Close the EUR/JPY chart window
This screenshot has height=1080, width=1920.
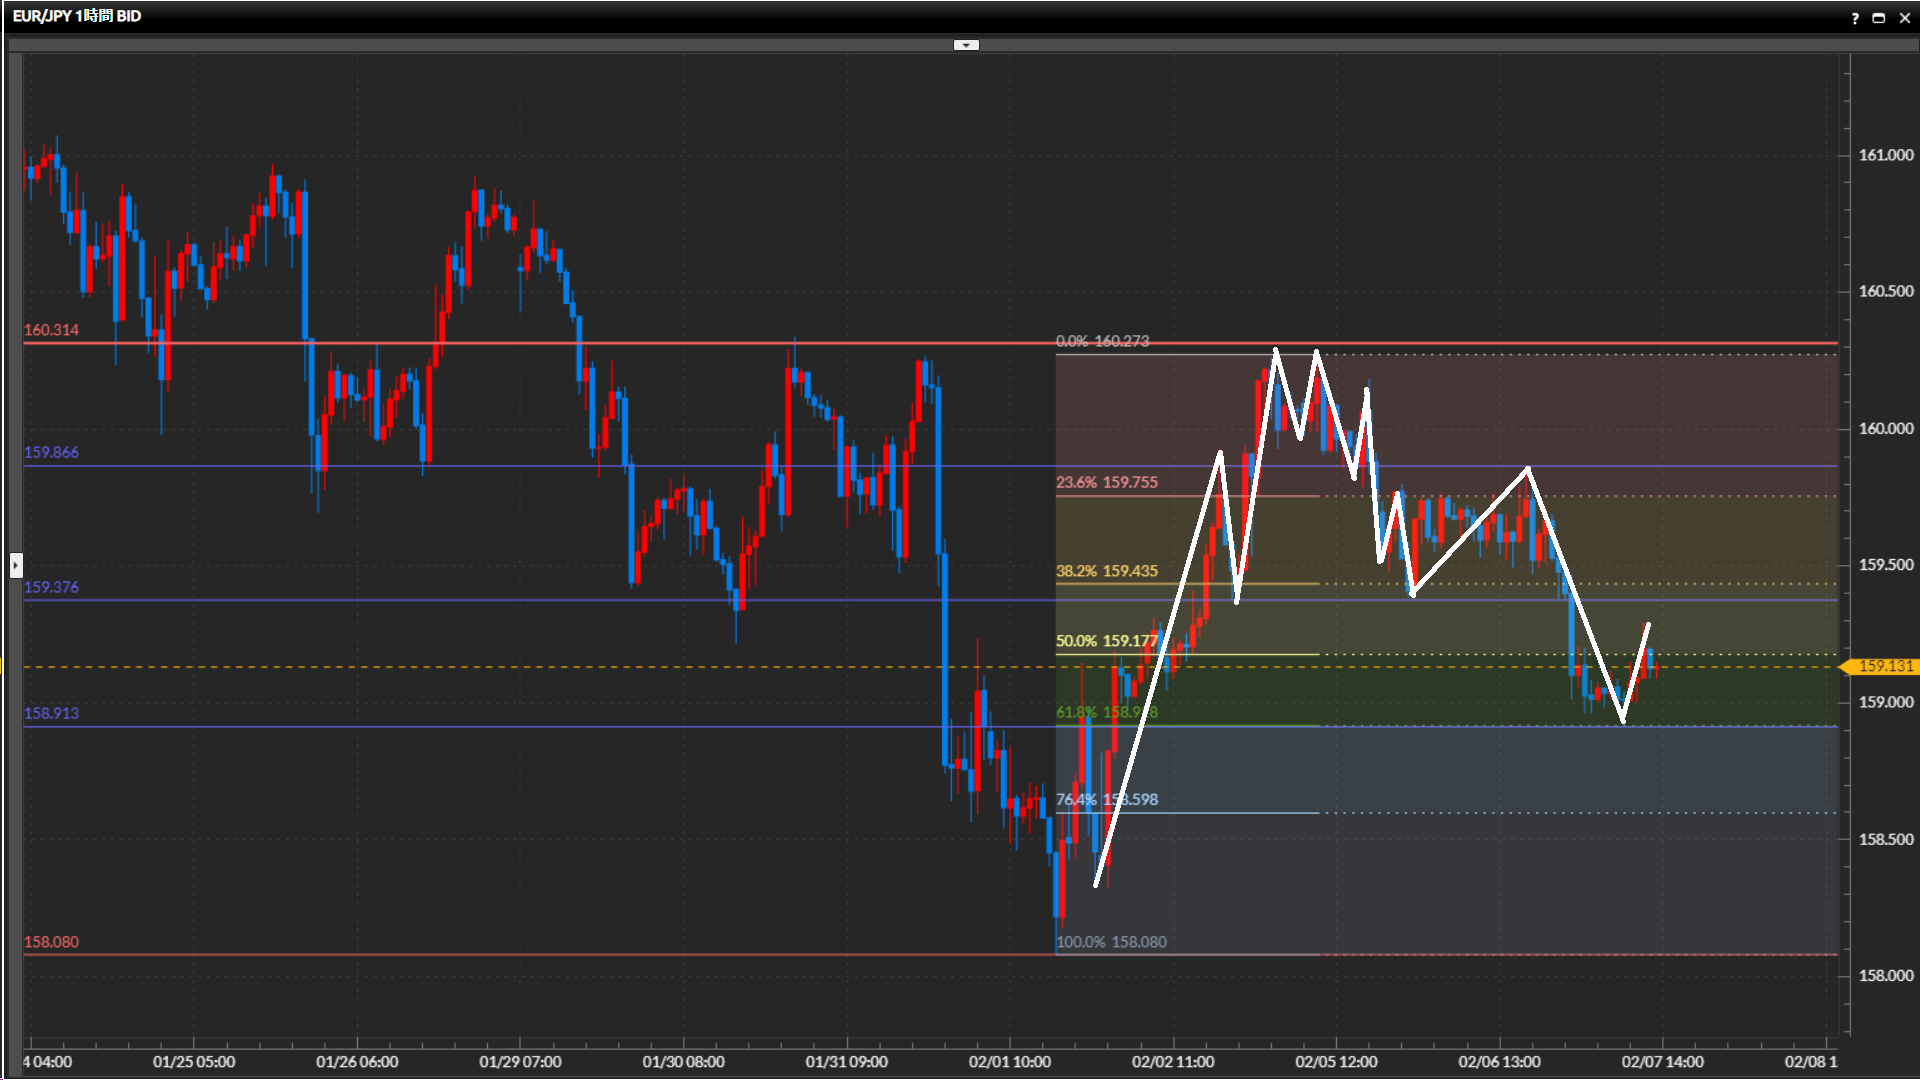click(1904, 18)
